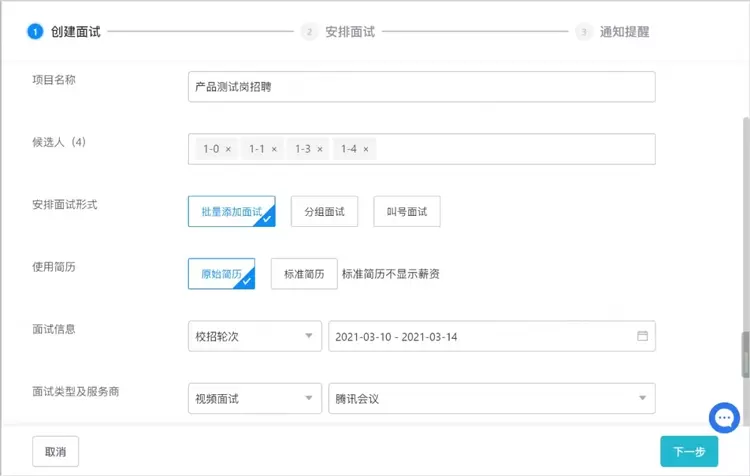750x476 pixels.
Task: Select 批量添加面试 interview format
Action: (x=231, y=211)
